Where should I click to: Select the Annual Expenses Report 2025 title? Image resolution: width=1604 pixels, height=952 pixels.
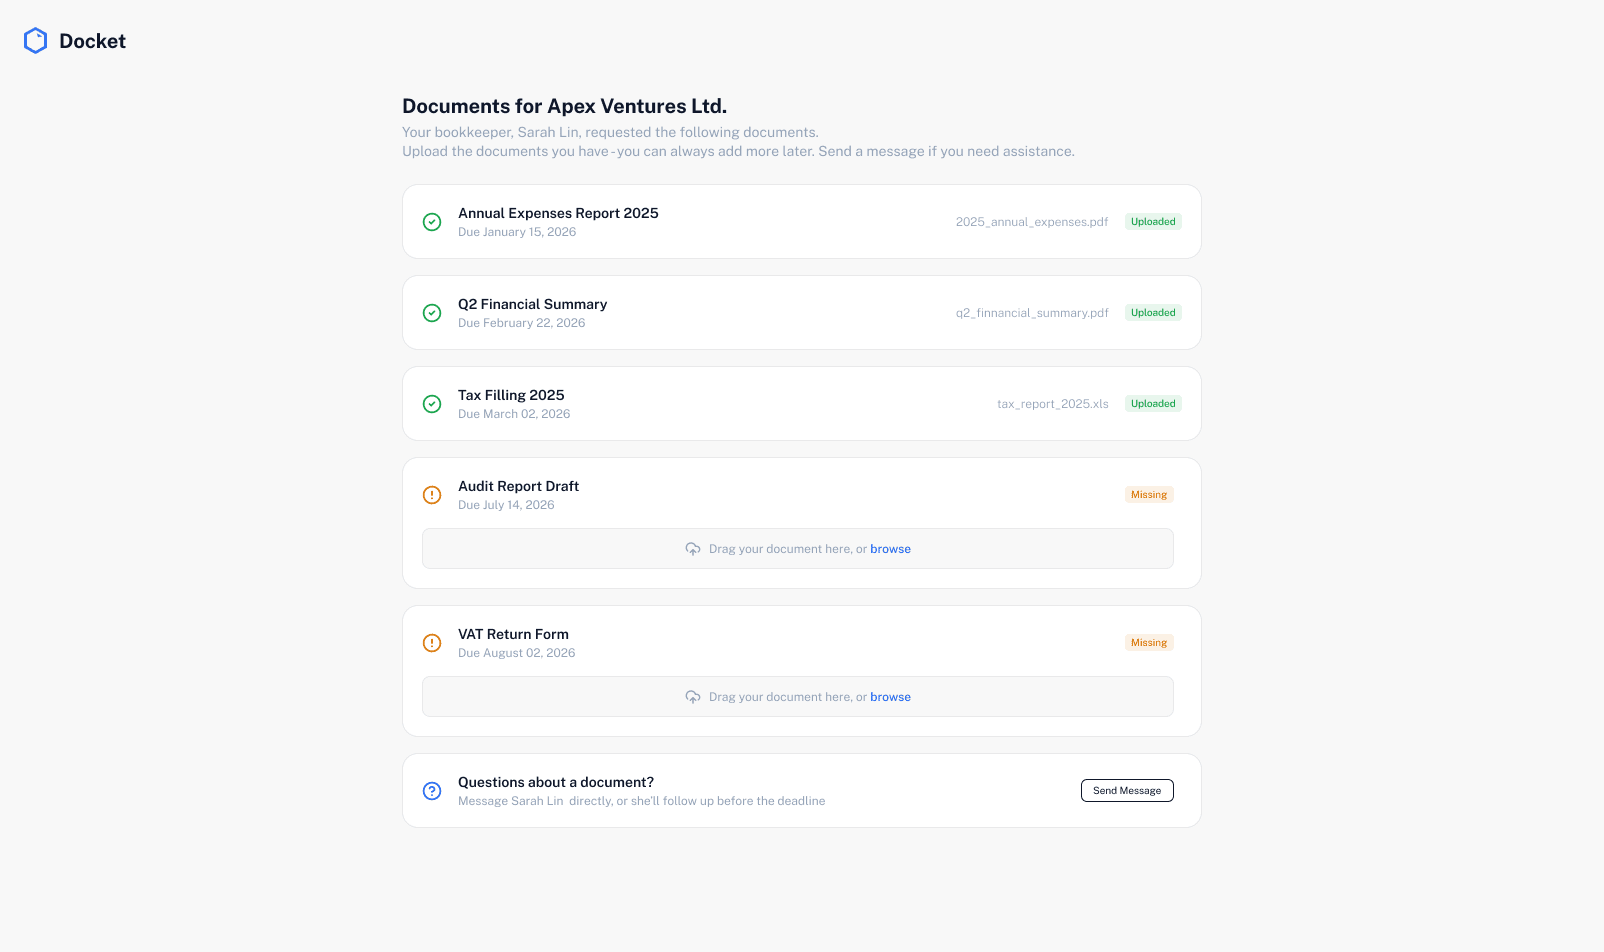point(558,213)
